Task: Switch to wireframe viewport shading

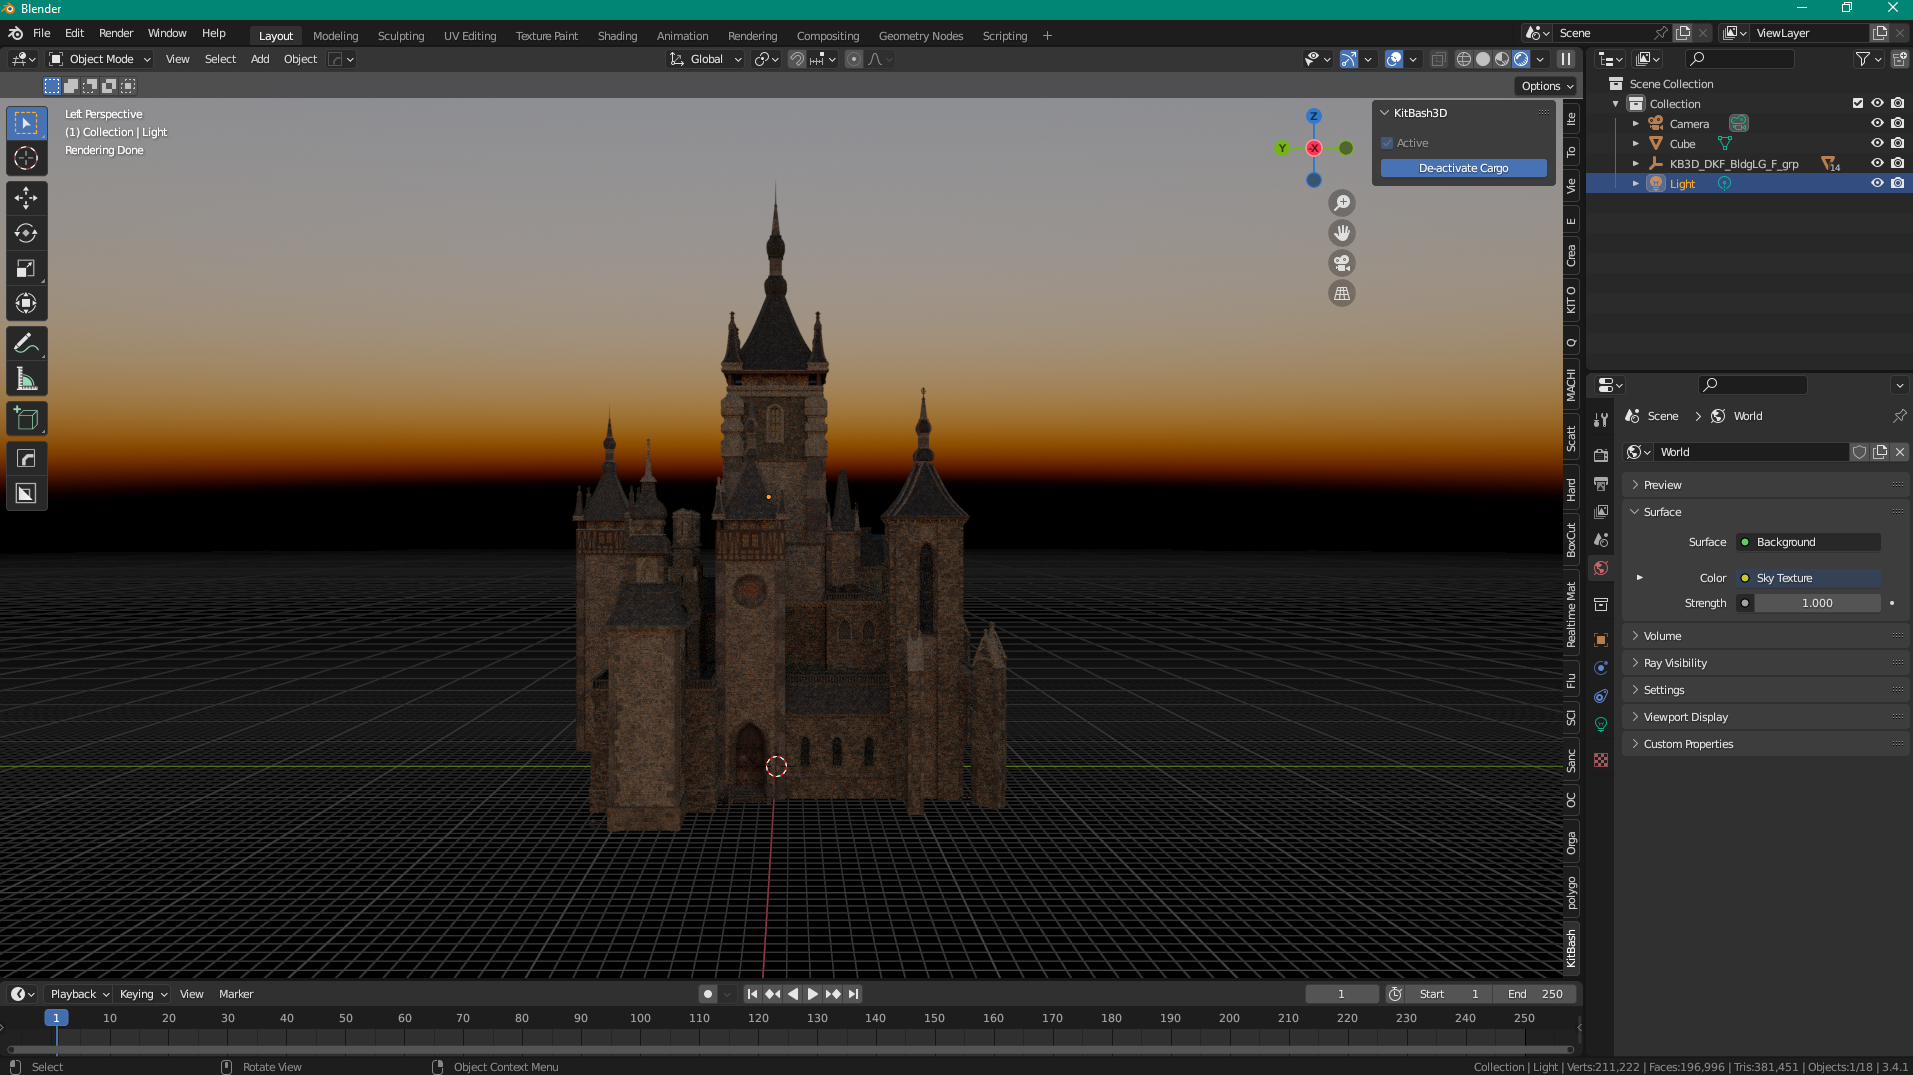Action: point(1464,59)
